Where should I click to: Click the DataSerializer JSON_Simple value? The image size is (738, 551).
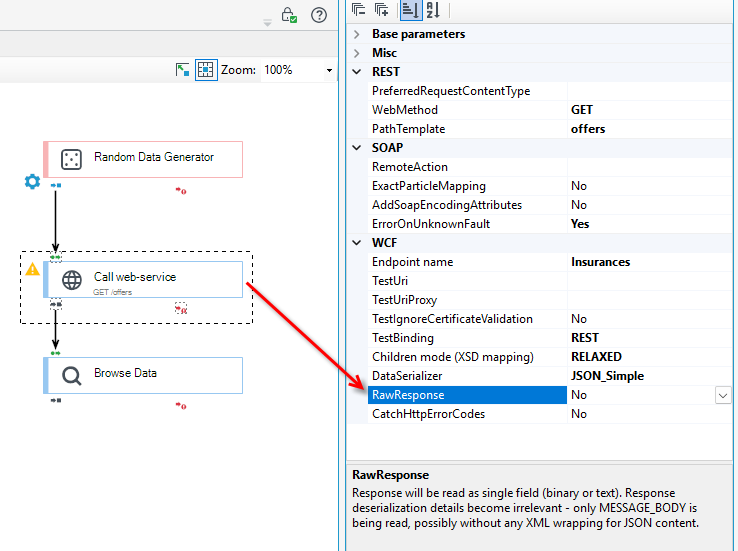tap(607, 376)
